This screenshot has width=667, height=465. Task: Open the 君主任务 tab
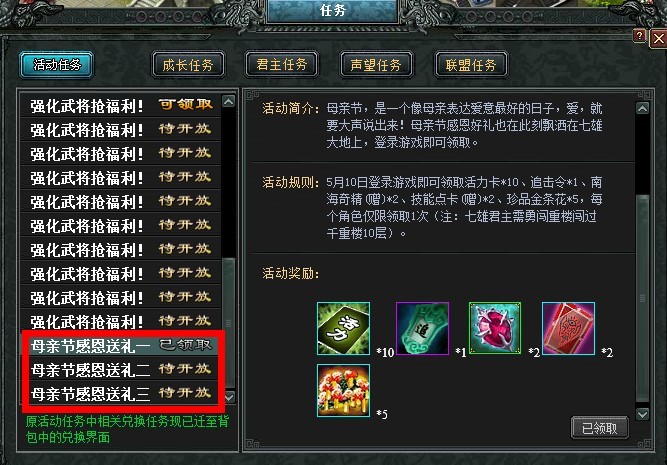[x=282, y=65]
